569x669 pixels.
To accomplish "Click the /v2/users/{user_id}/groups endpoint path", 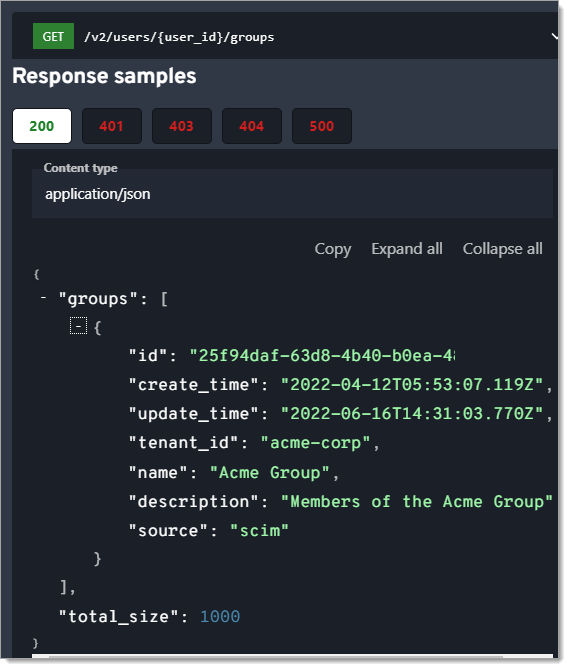I will point(179,37).
